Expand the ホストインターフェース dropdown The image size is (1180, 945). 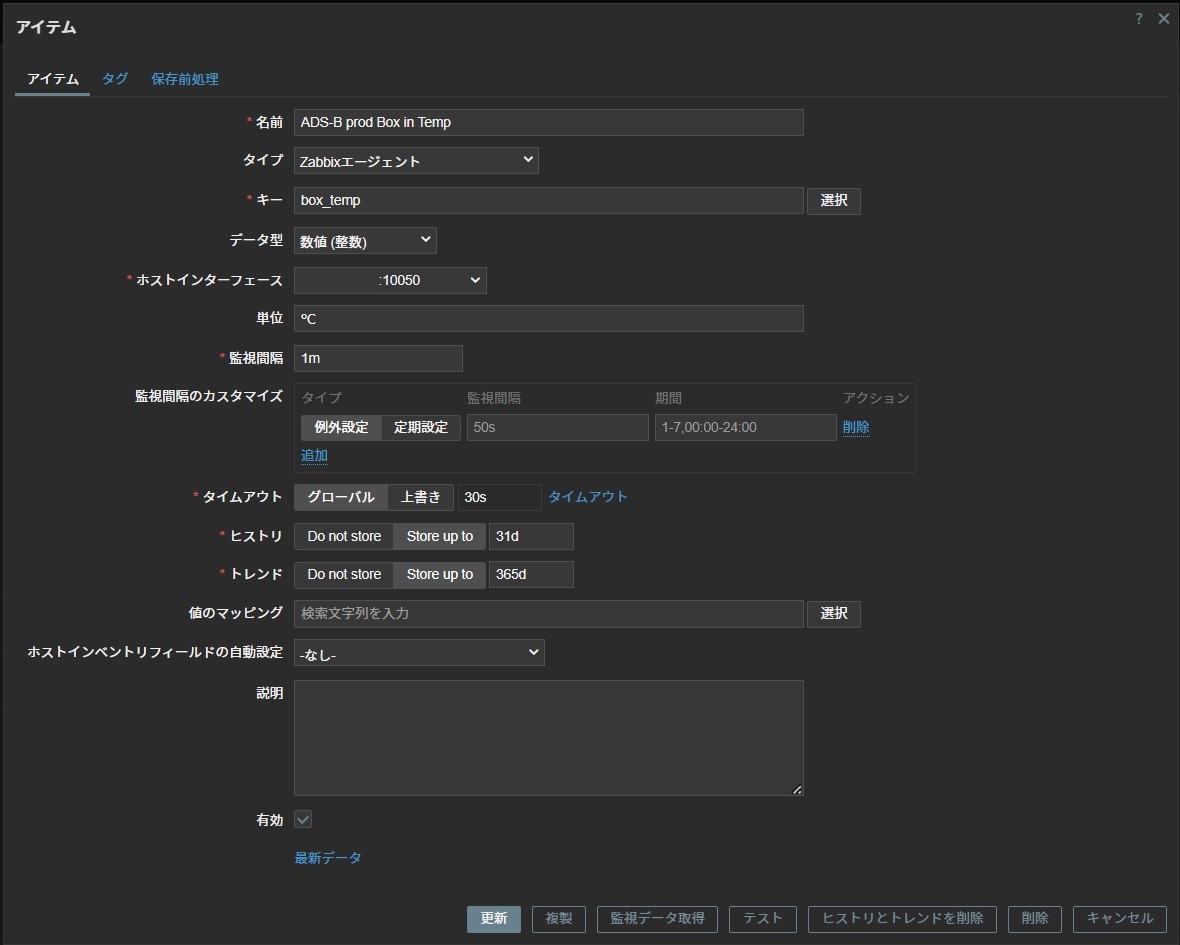pos(390,281)
